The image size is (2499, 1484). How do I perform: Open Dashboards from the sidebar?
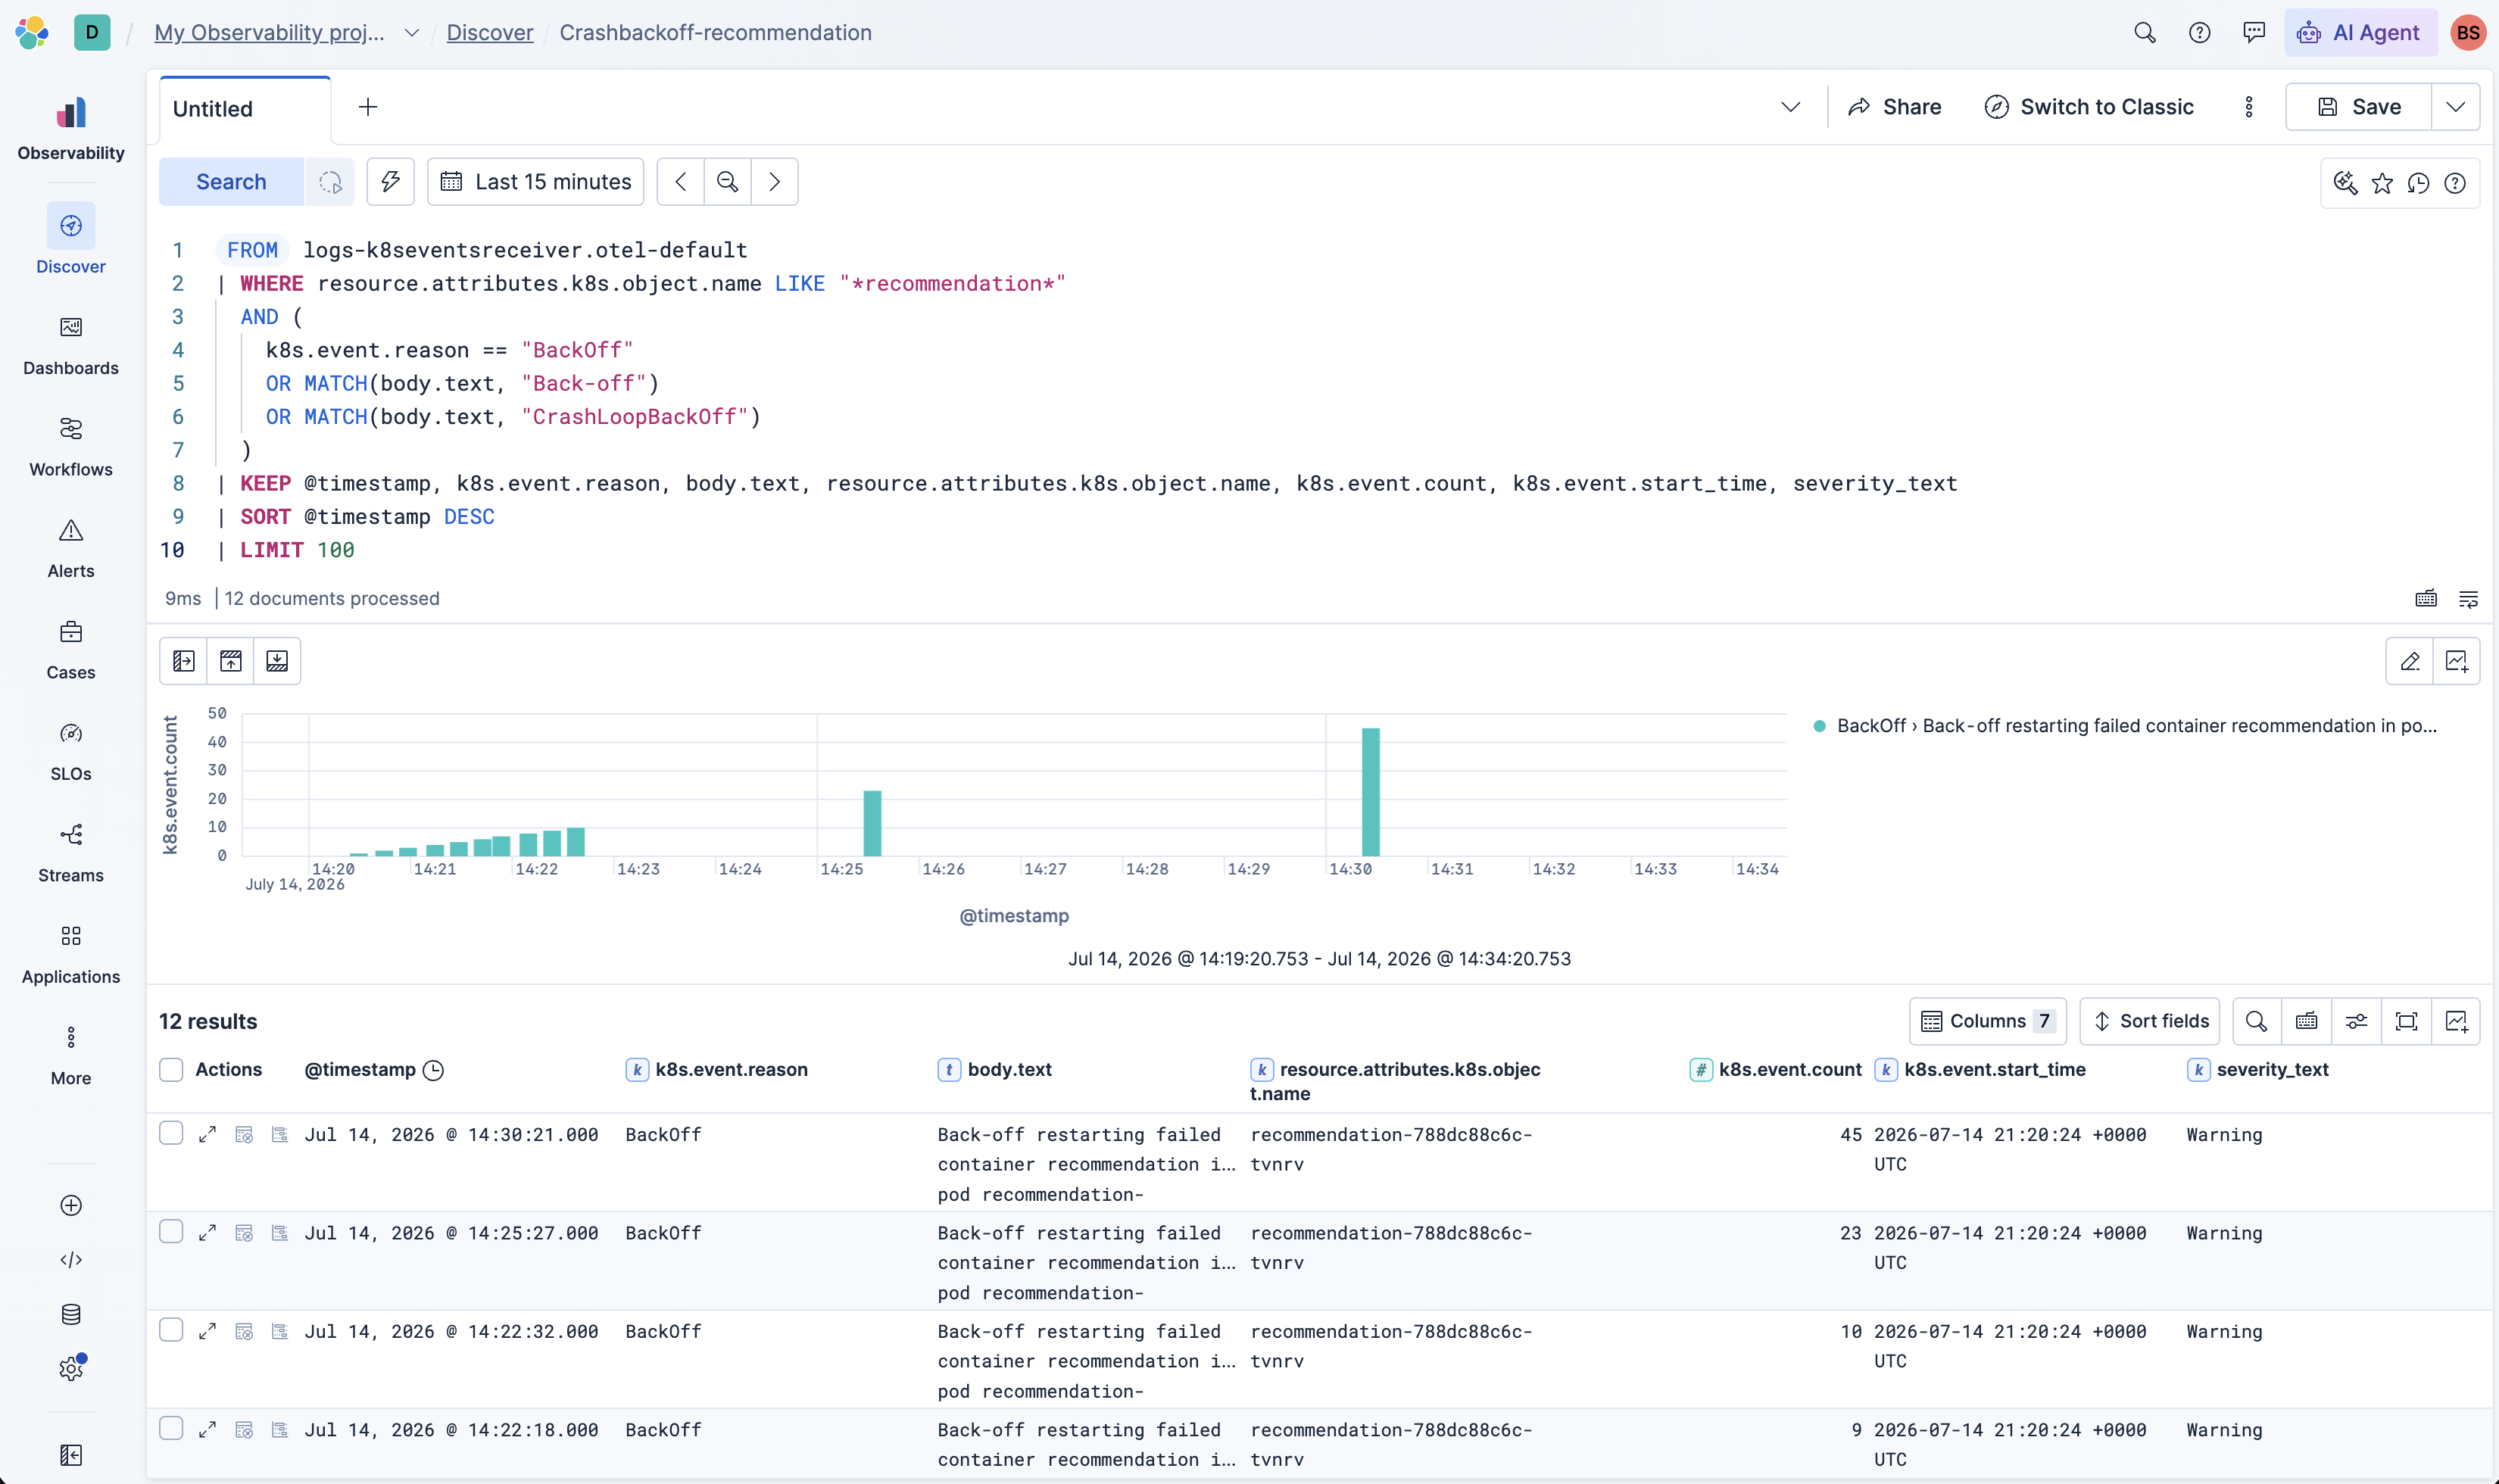71,346
